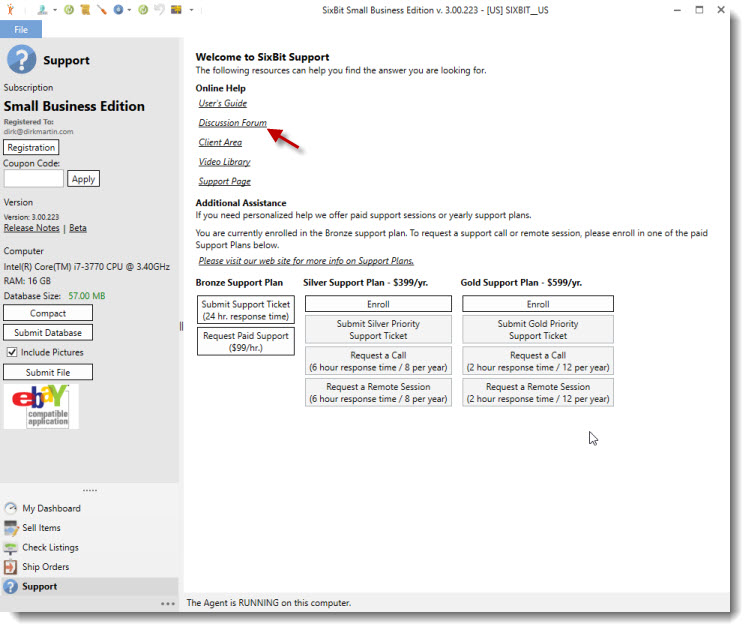Click the eBay compatible application logo
This screenshot has width=751, height=633.
coord(41,407)
